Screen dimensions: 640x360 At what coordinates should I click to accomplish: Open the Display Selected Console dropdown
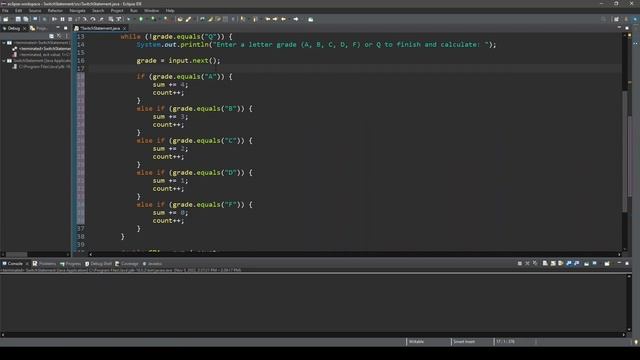(x=595, y=264)
